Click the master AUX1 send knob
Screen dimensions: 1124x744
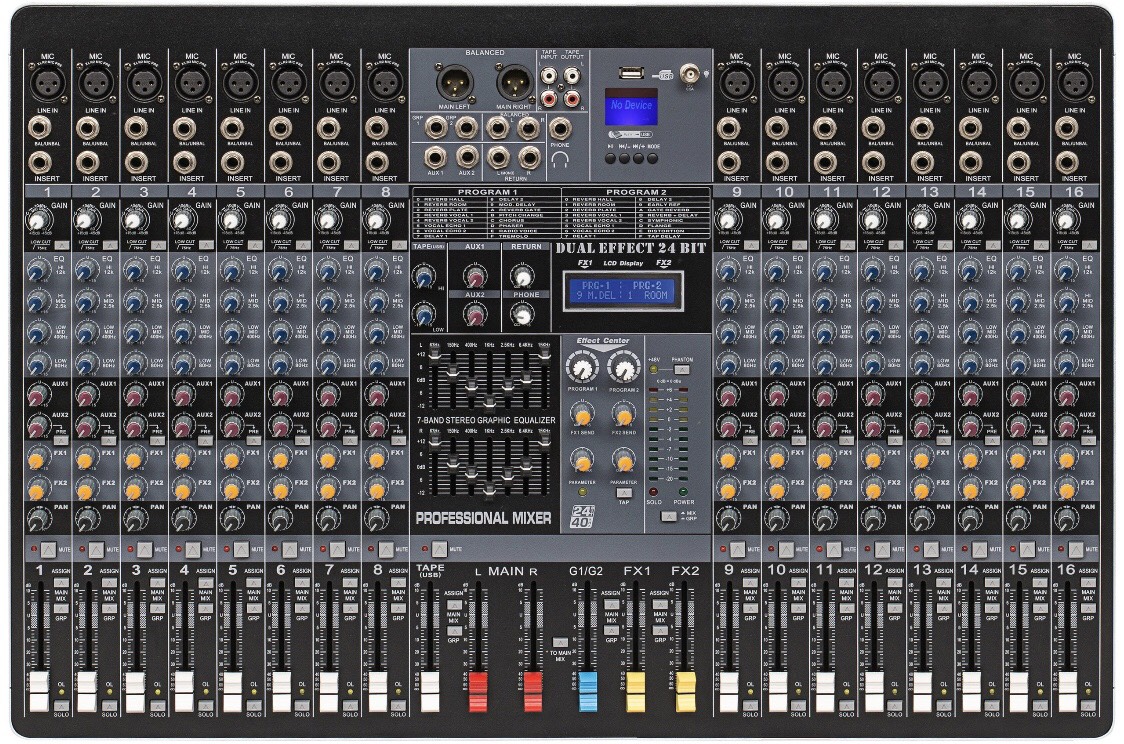tap(474, 275)
